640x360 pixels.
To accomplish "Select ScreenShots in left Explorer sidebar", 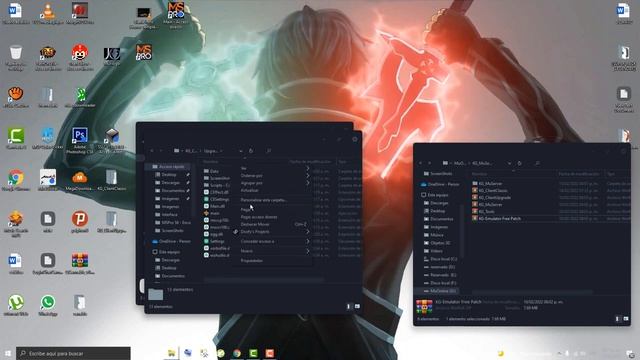I will [169, 230].
